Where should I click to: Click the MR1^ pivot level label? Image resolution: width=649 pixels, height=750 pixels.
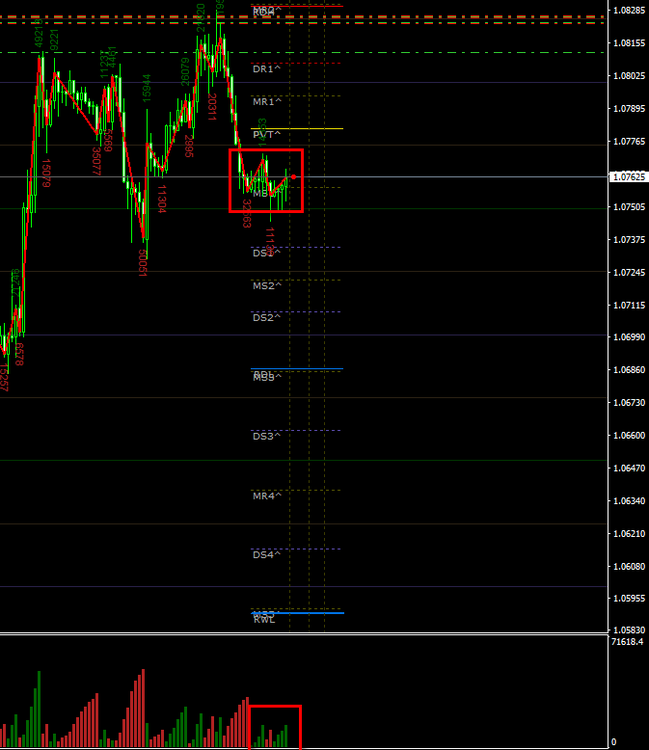tap(267, 102)
